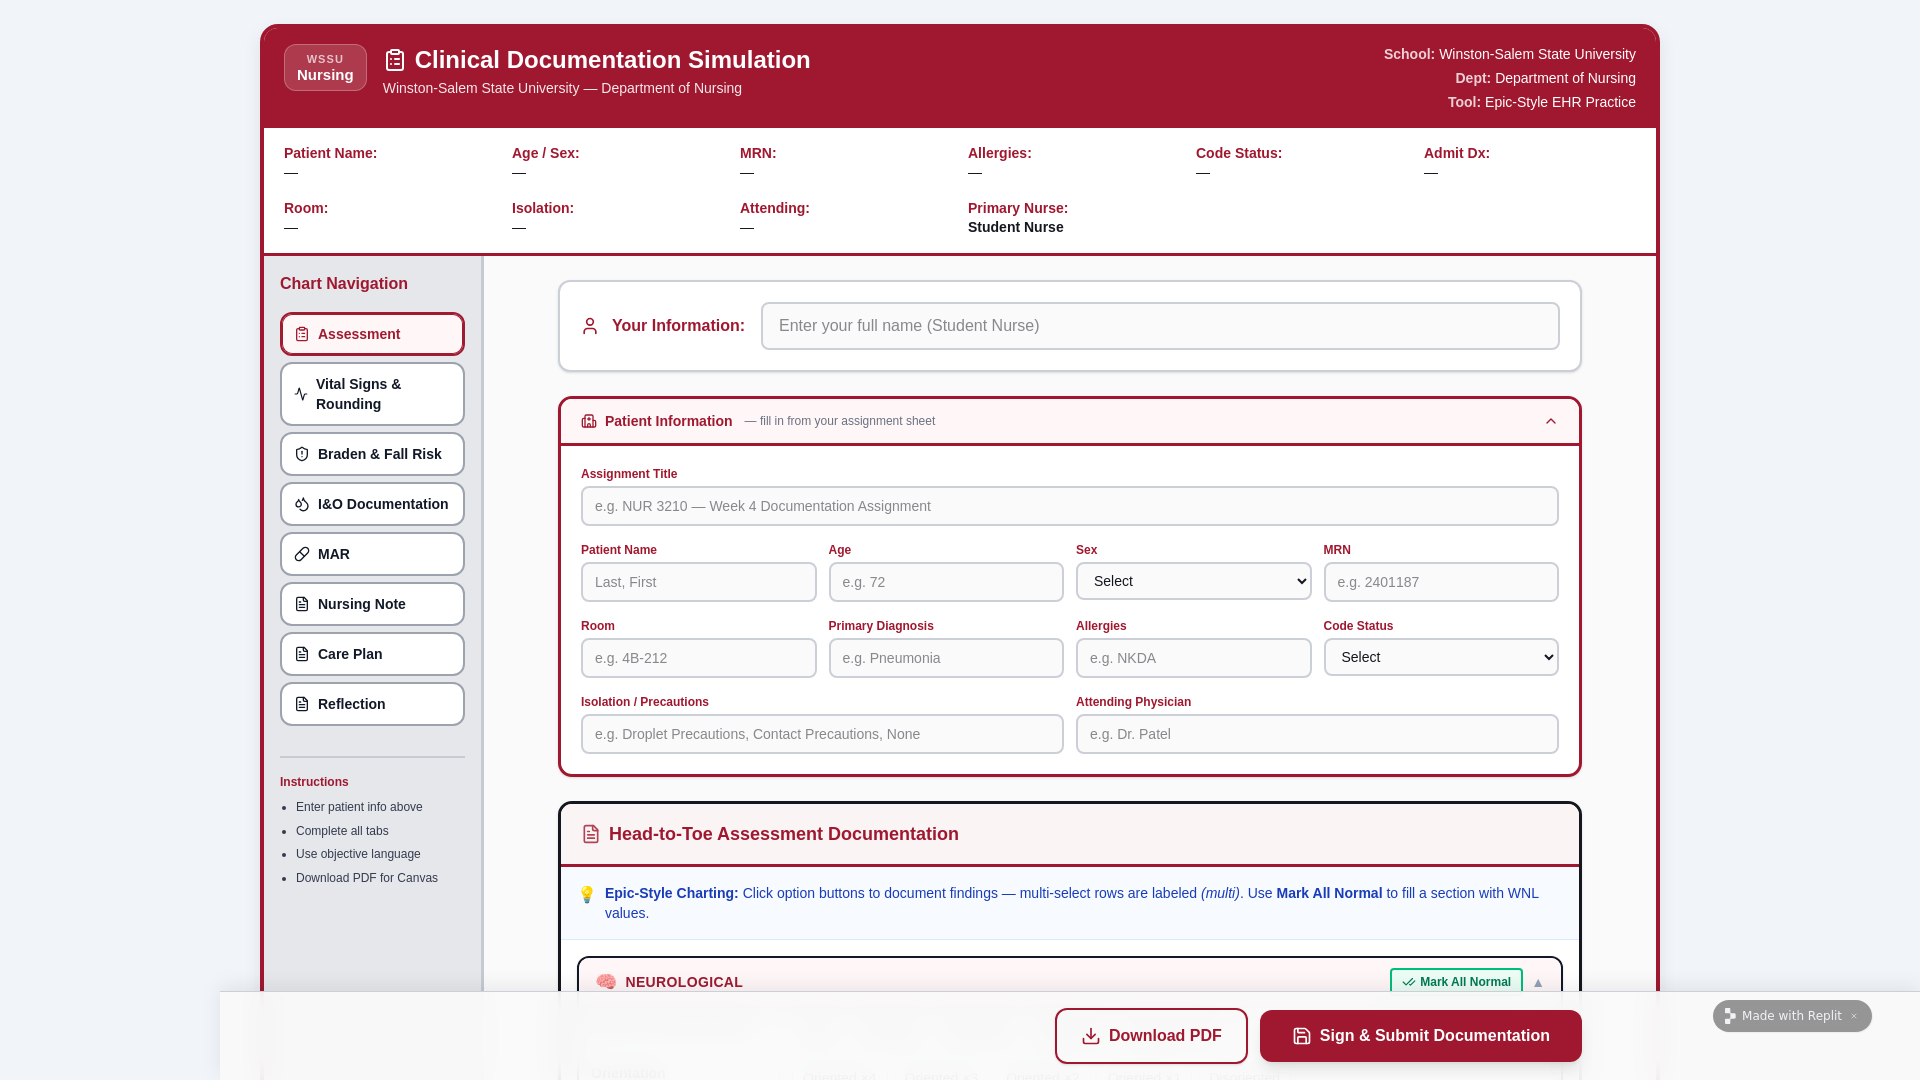The image size is (1920, 1080).
Task: Dismiss the Made with Replit badge
Action: pos(1853,1016)
